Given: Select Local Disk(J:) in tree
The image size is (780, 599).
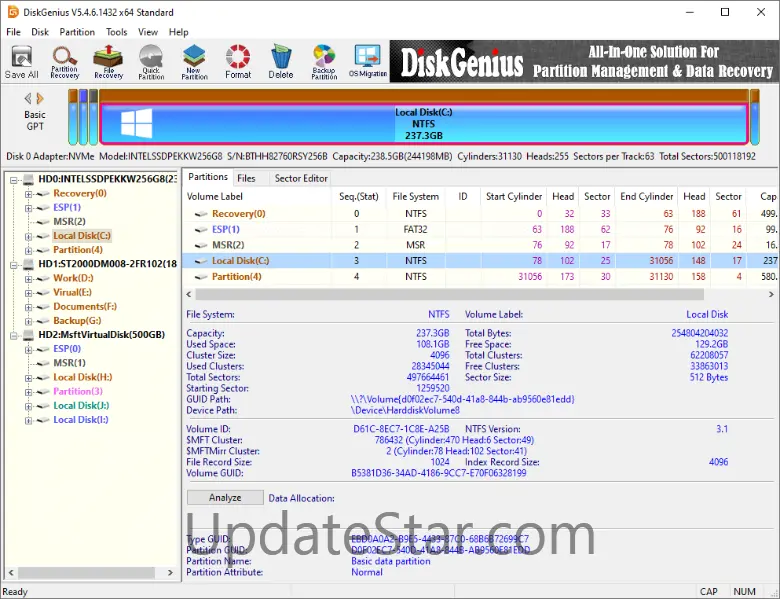Looking at the screenshot, I should (82, 405).
